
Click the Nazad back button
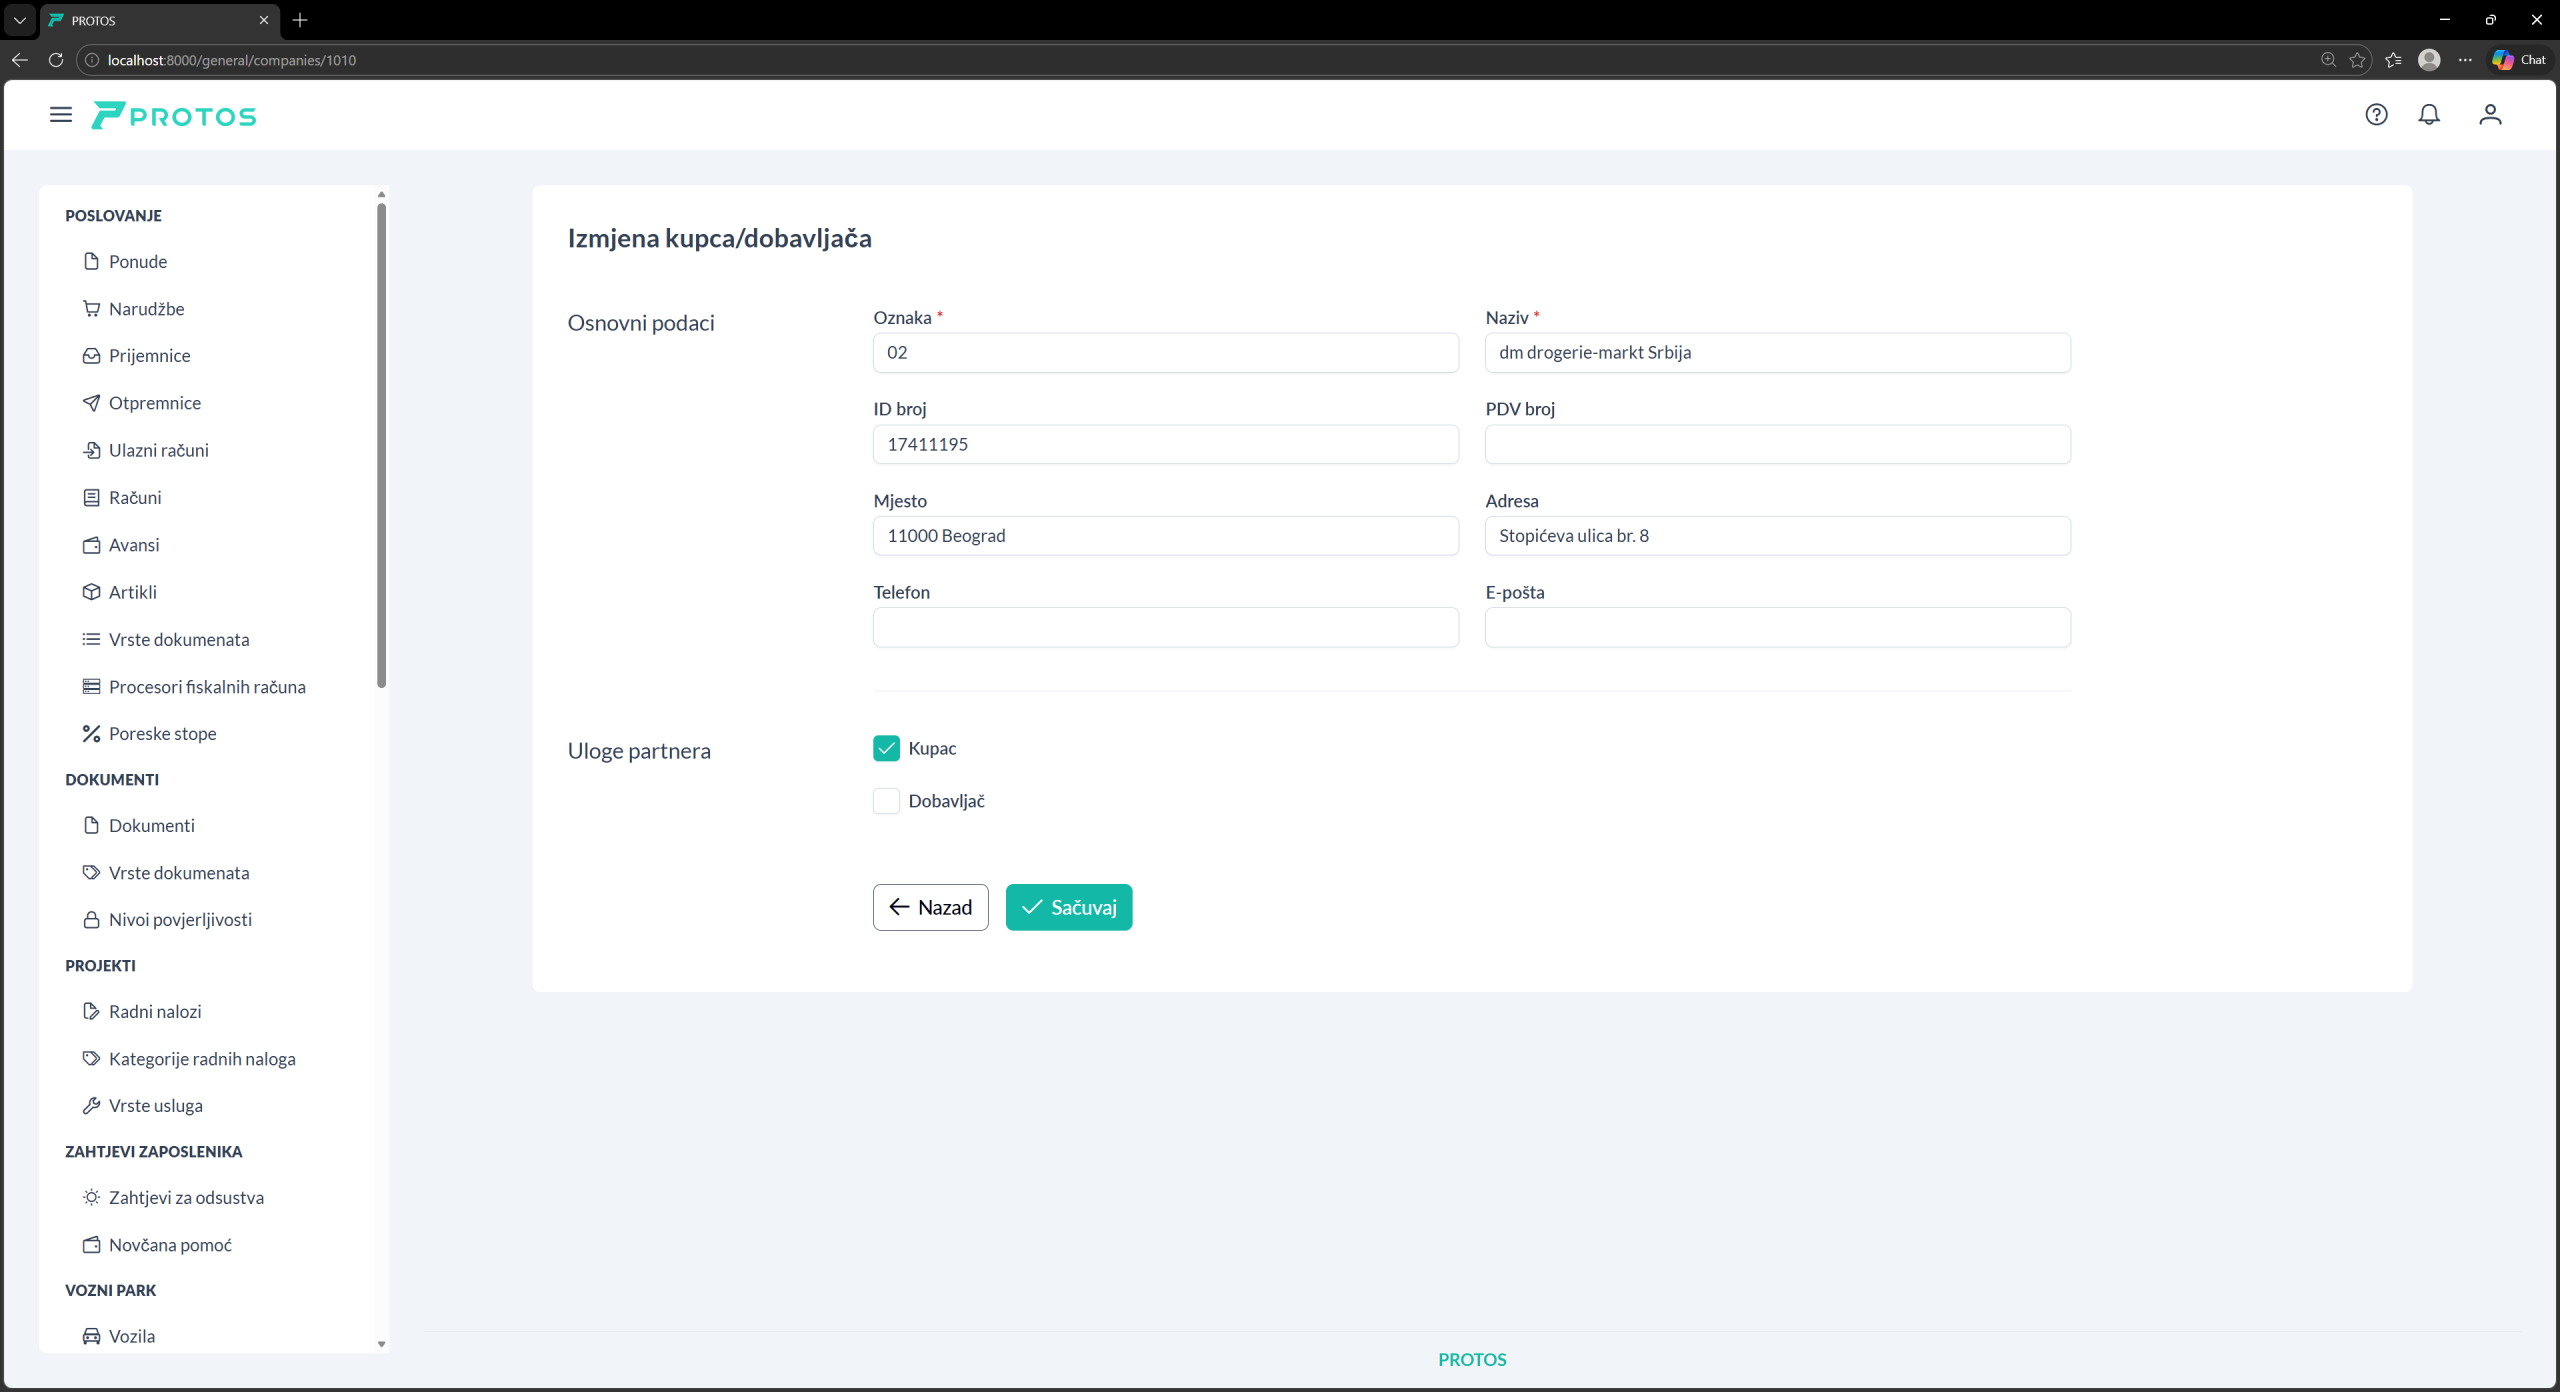click(930, 907)
